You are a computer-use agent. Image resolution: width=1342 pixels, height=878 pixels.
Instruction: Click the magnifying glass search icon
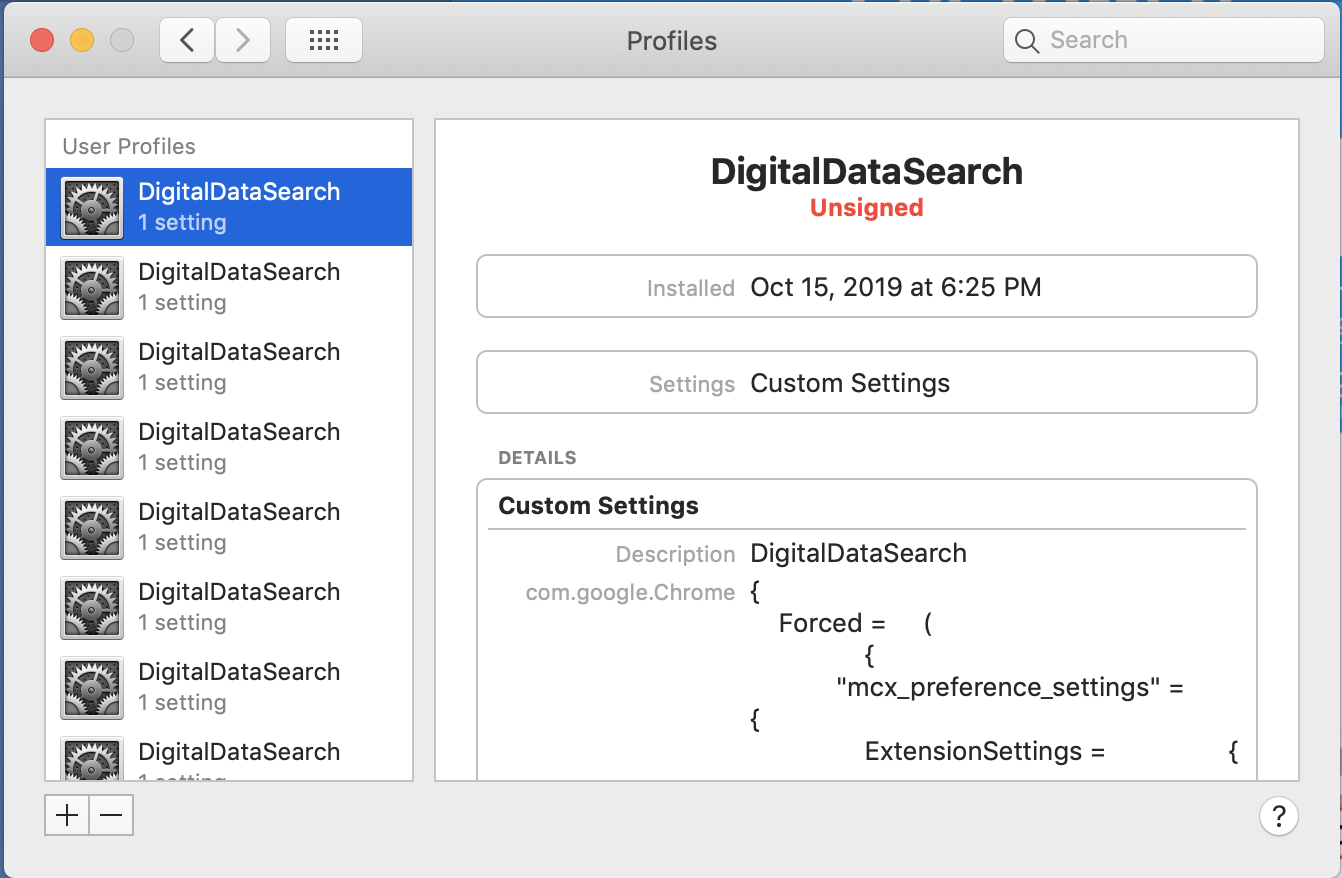click(x=1027, y=41)
